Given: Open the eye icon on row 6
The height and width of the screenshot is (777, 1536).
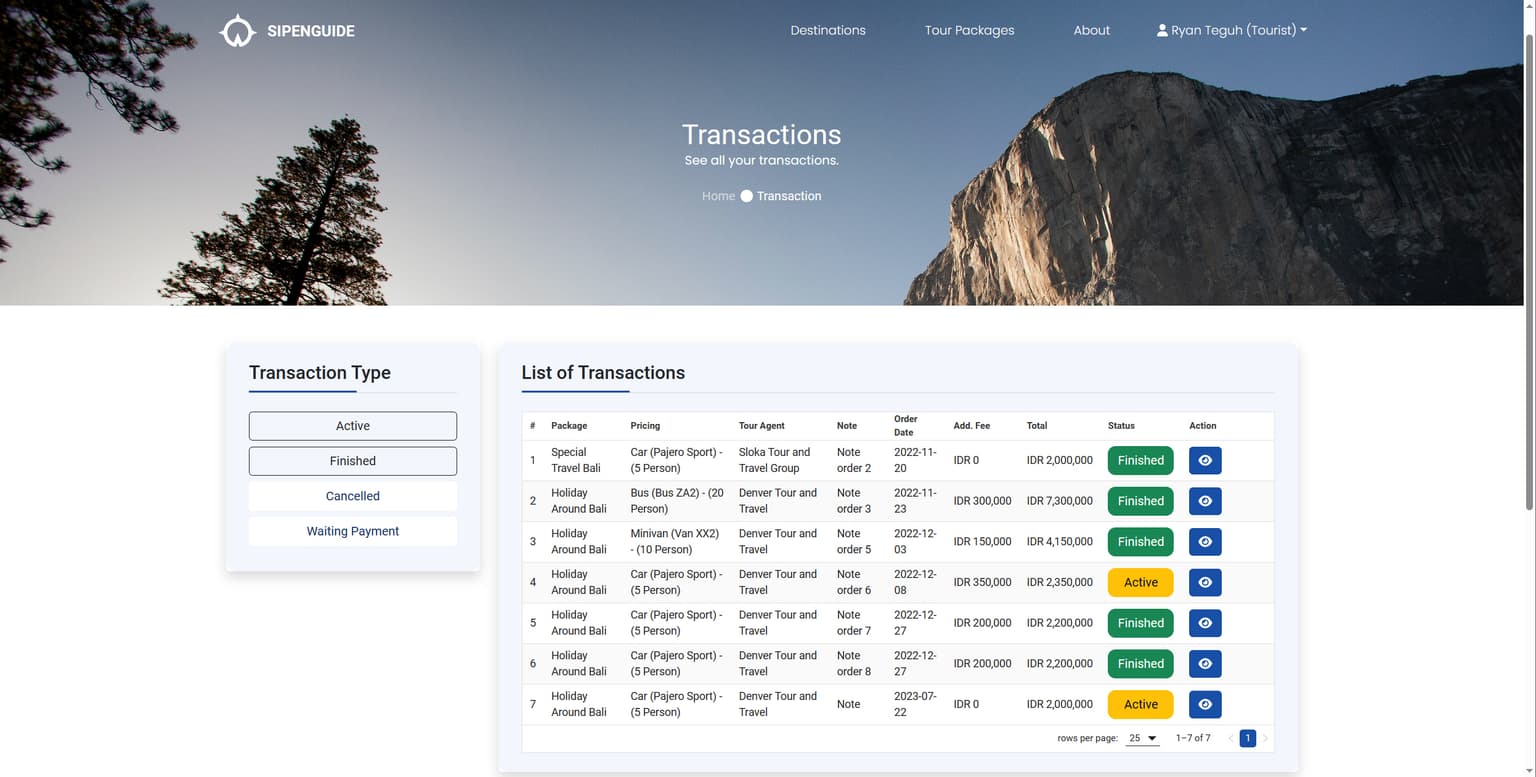Looking at the screenshot, I should [1204, 663].
